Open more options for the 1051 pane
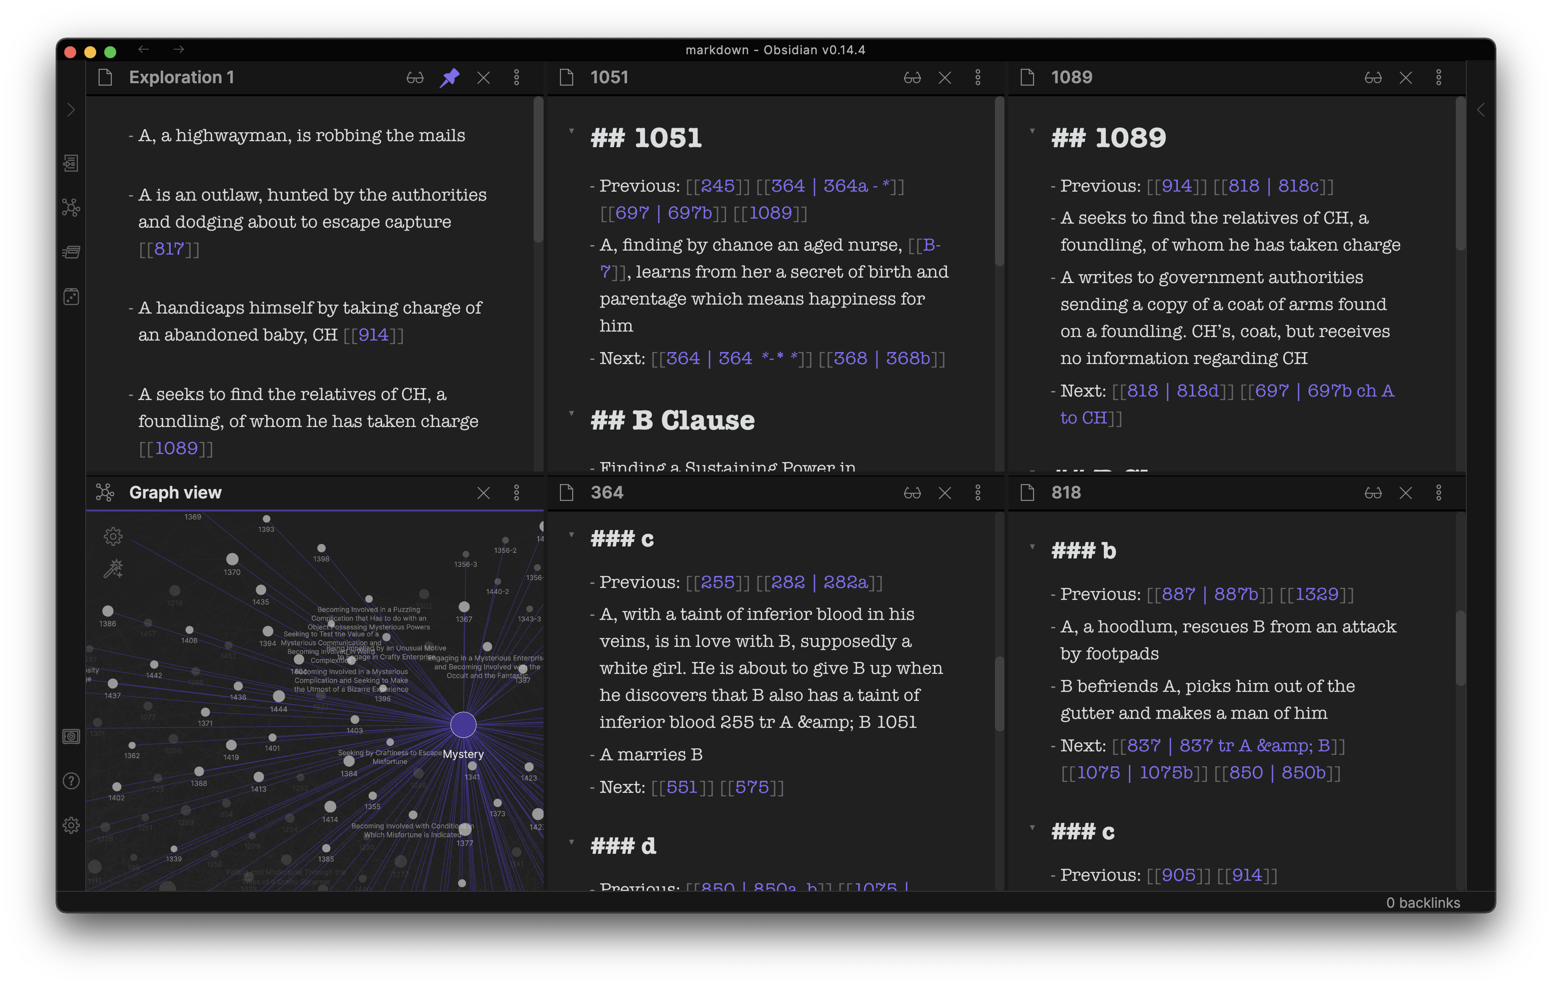This screenshot has height=987, width=1552. (978, 77)
